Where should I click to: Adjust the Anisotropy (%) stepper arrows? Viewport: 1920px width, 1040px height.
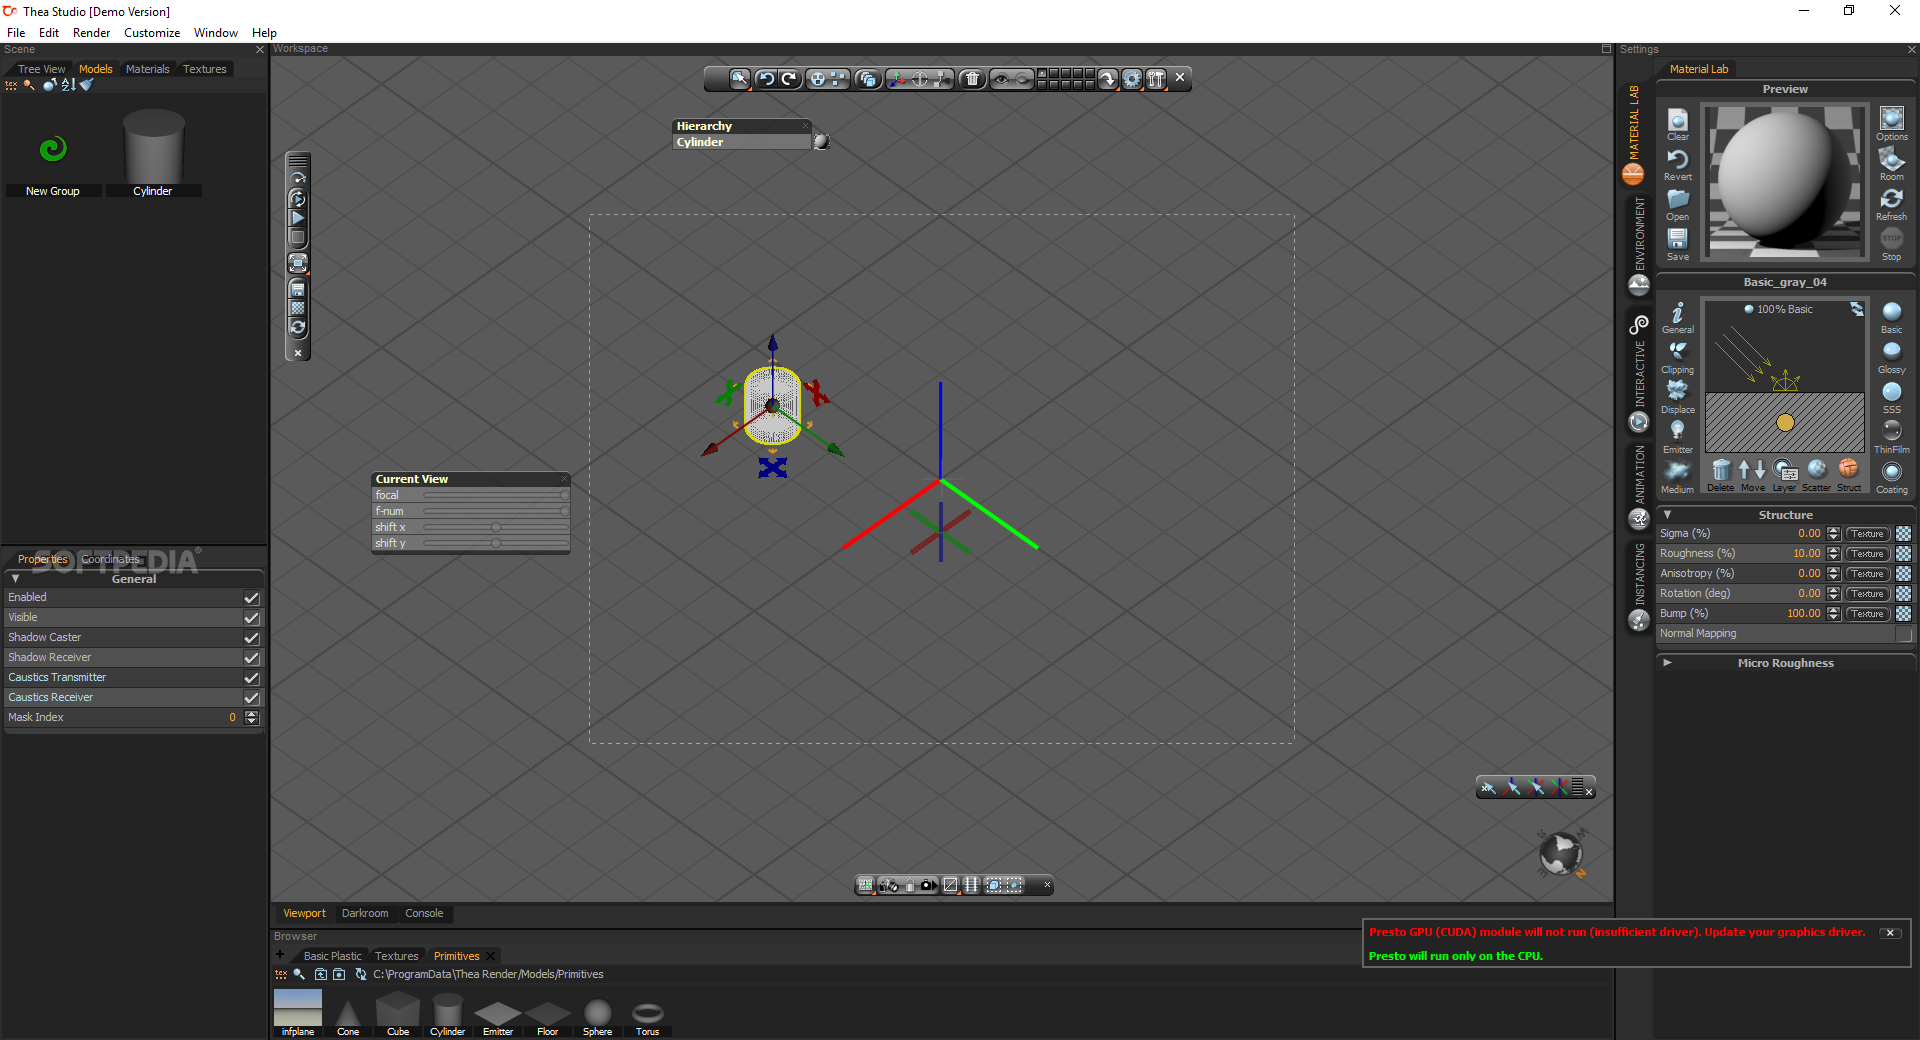[x=1833, y=574]
